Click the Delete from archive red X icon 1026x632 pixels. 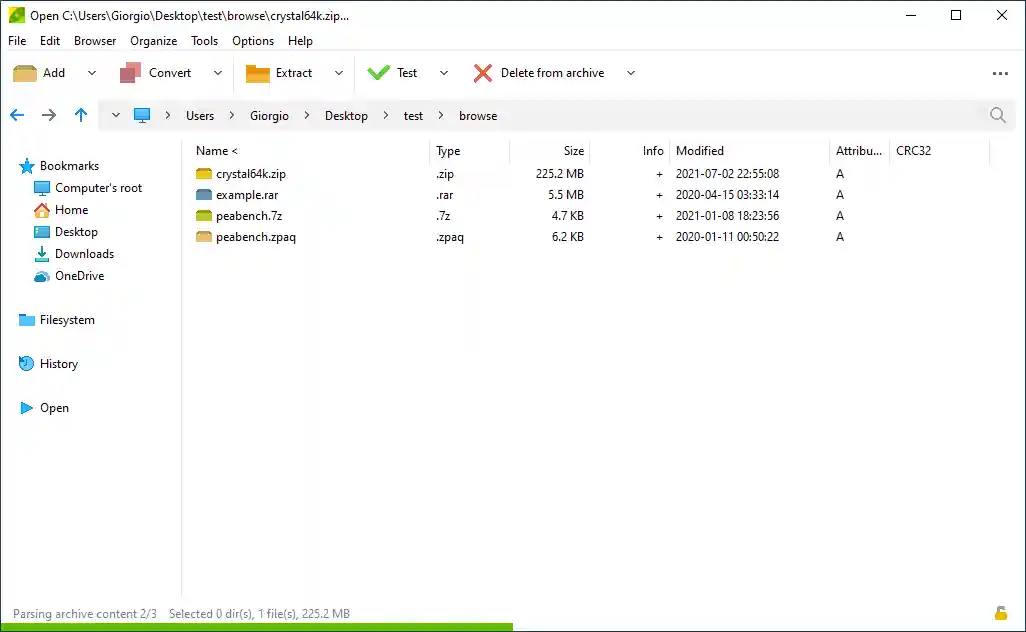point(482,72)
